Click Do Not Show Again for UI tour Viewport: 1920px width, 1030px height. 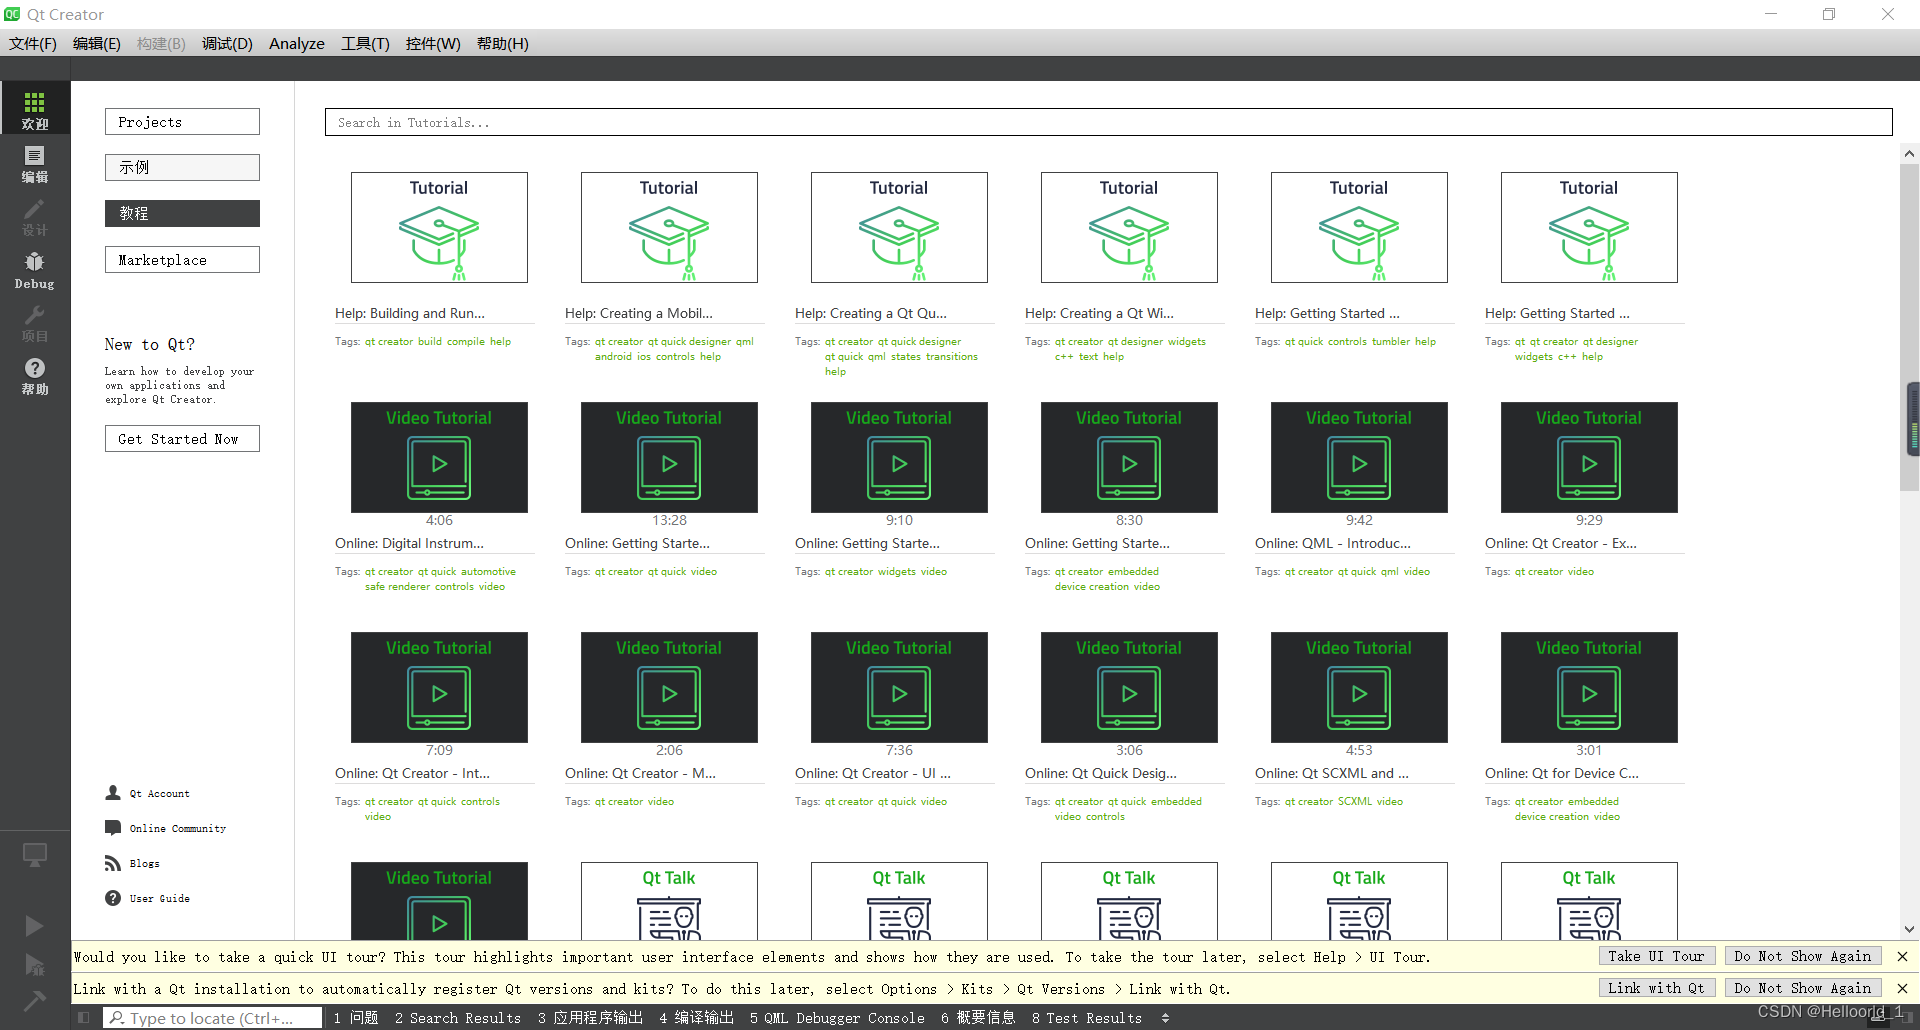click(x=1803, y=956)
